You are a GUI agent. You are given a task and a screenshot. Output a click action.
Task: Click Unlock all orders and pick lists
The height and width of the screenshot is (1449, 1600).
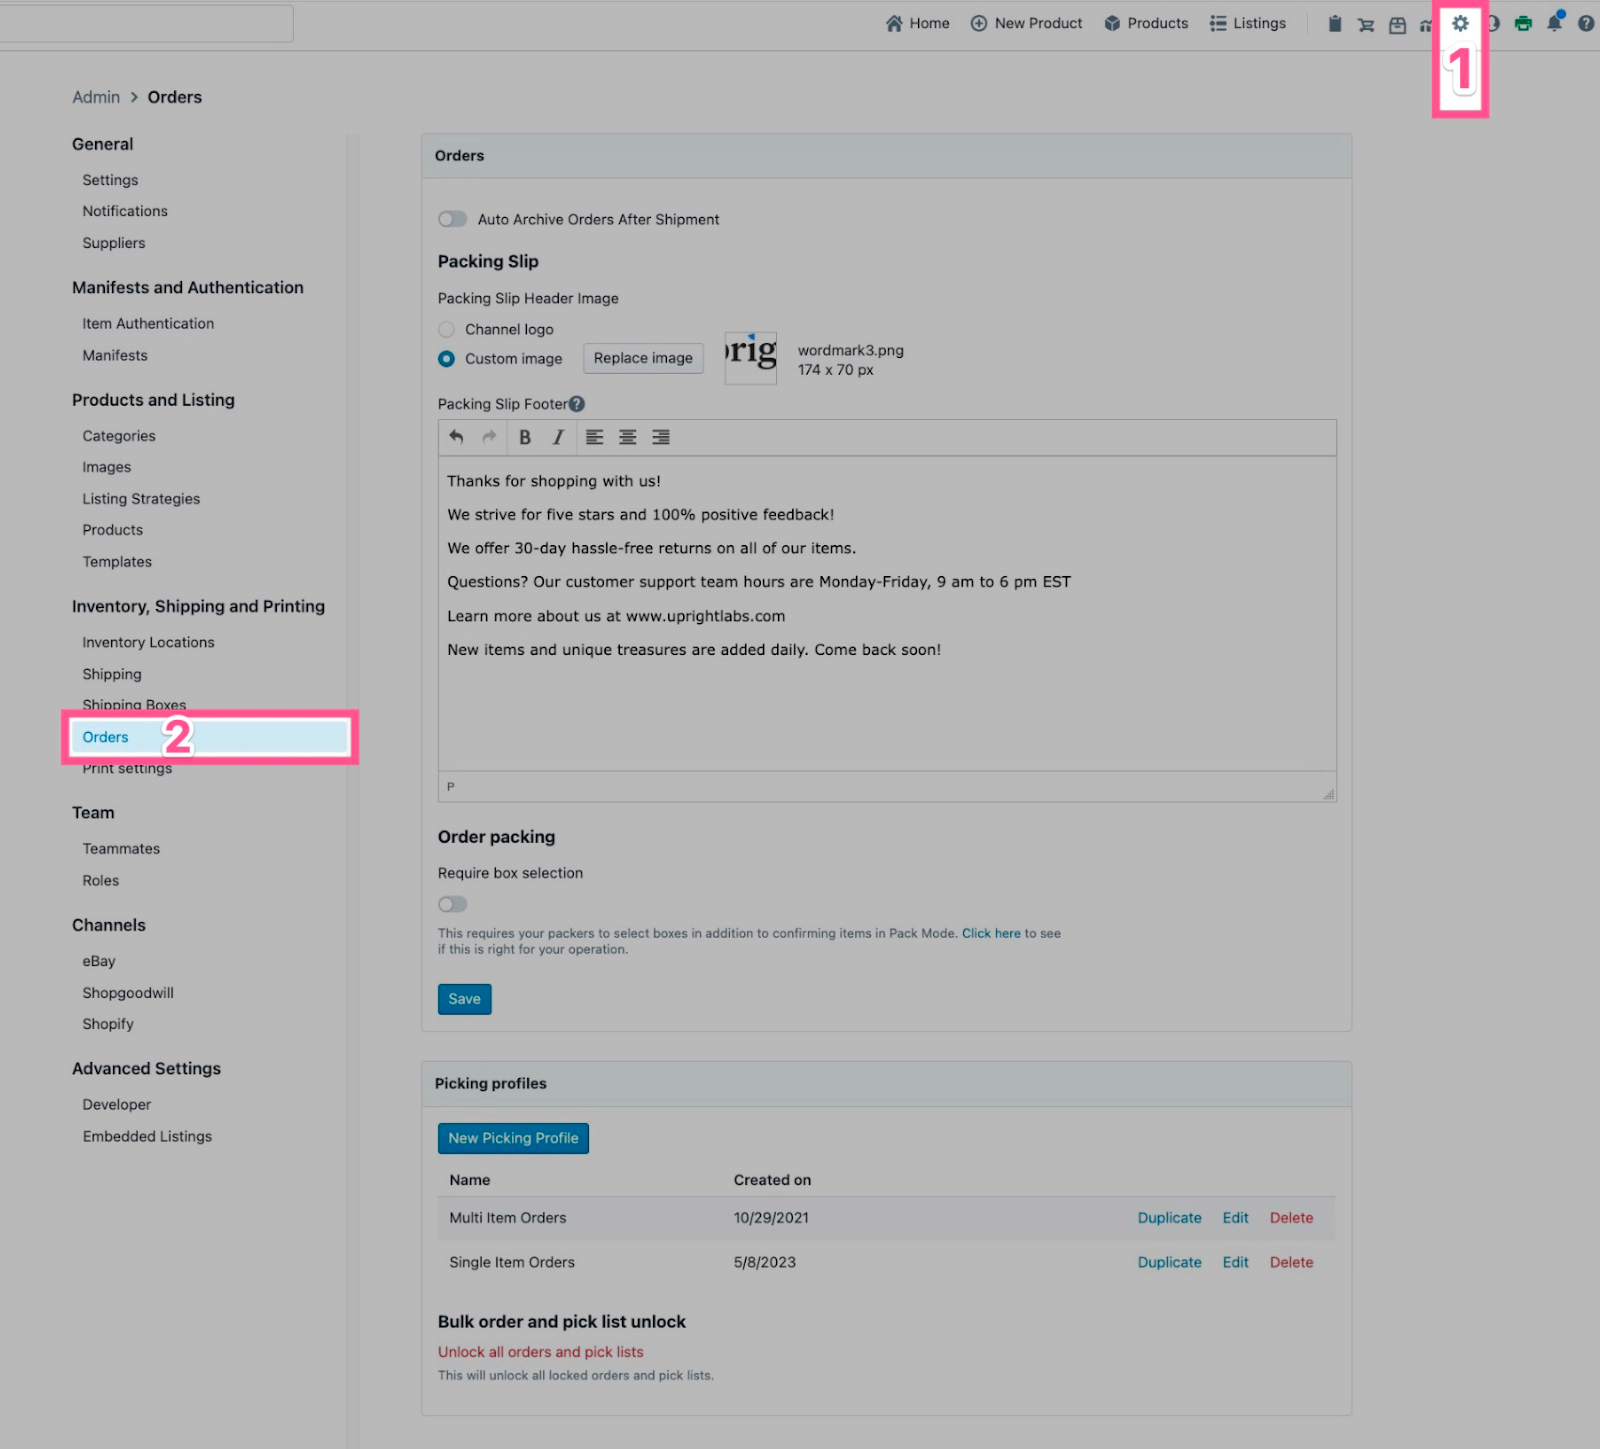(540, 1352)
